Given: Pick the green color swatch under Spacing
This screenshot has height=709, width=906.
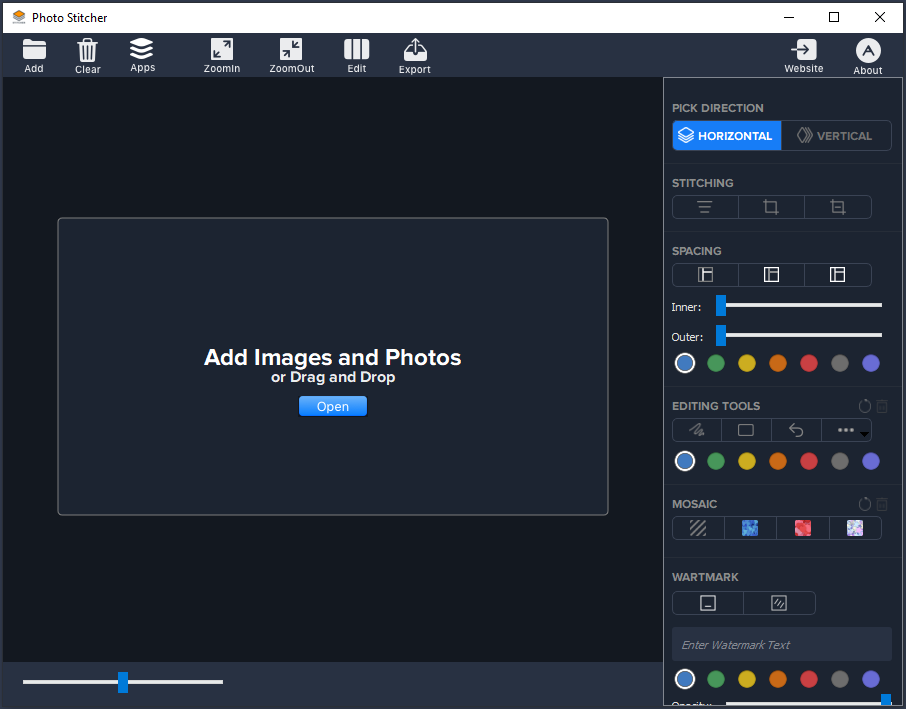Looking at the screenshot, I should tap(716, 363).
